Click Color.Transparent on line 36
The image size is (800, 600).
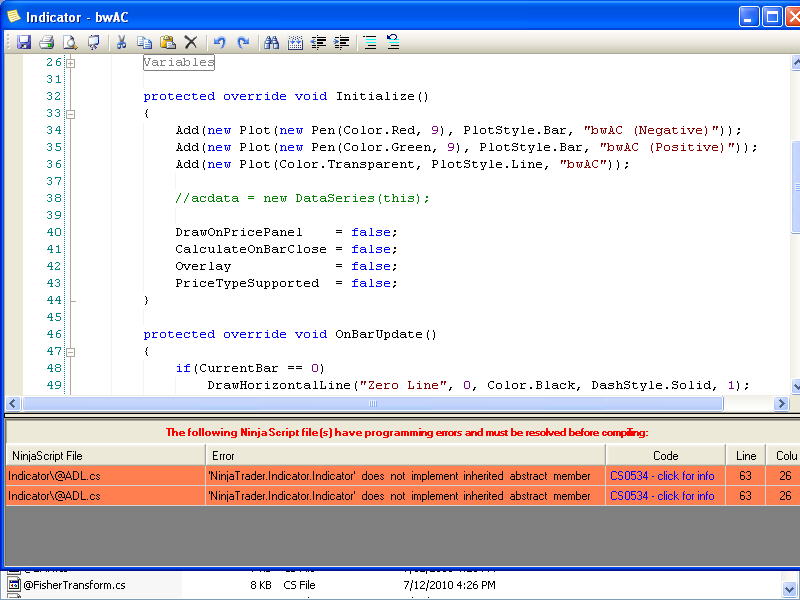pos(346,164)
